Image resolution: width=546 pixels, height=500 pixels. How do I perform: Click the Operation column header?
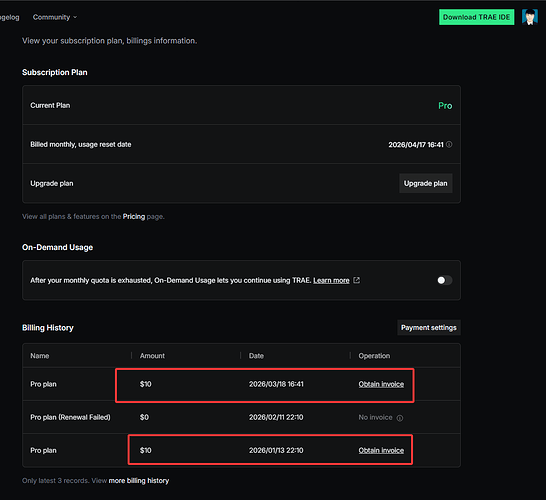(x=374, y=356)
